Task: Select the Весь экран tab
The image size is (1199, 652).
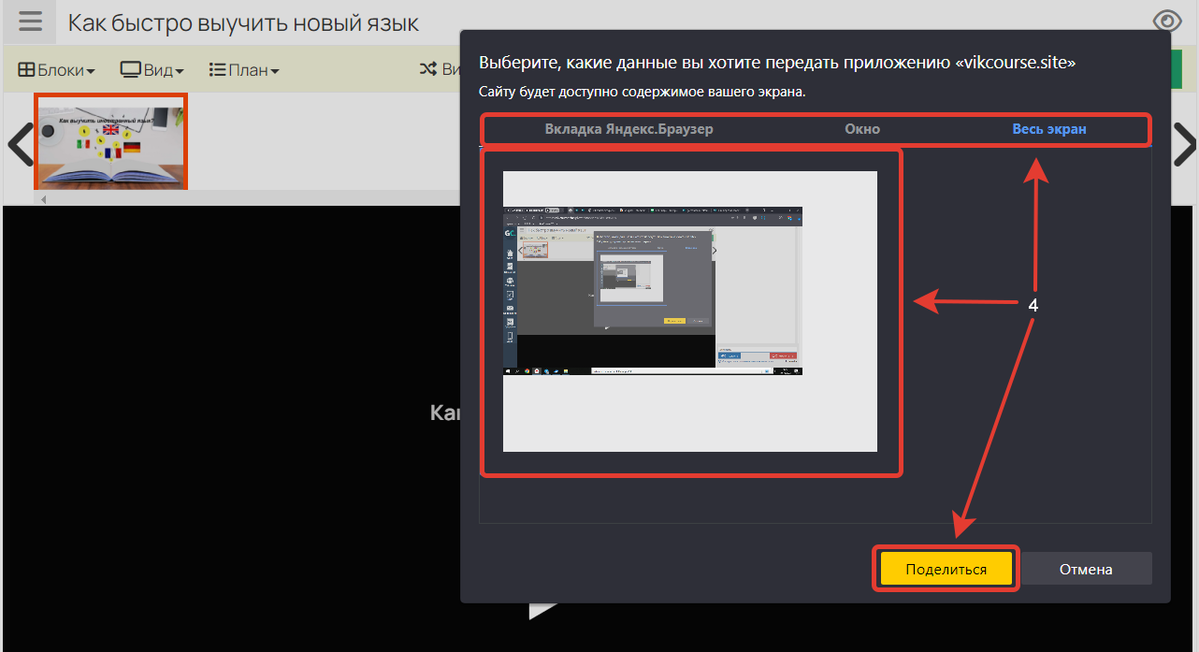Action: pyautogui.click(x=1048, y=129)
